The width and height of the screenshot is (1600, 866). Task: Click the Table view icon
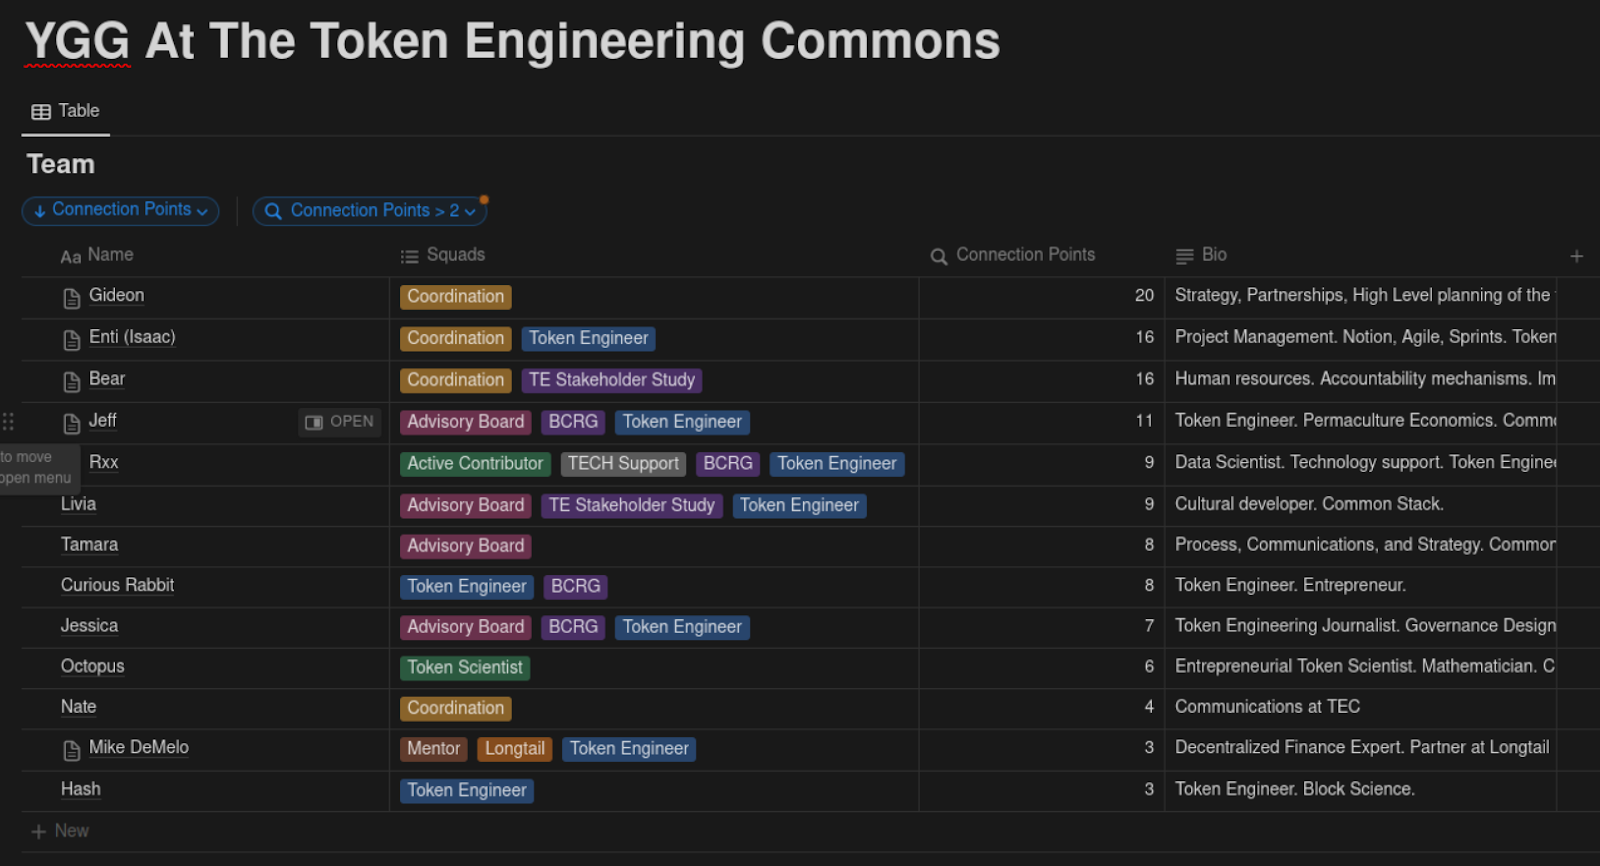coord(41,112)
